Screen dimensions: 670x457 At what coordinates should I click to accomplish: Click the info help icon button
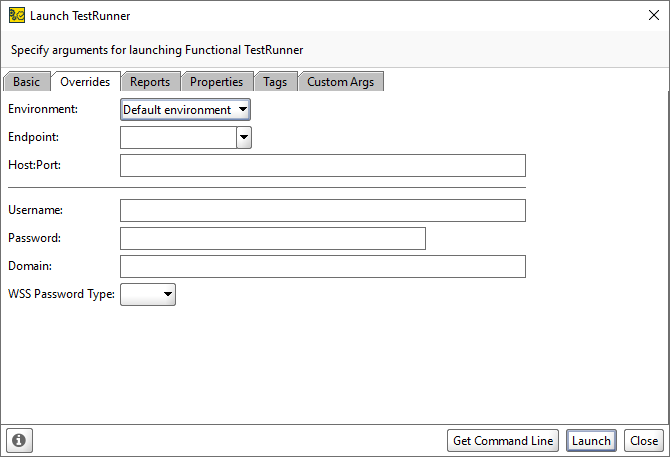pos(19,440)
